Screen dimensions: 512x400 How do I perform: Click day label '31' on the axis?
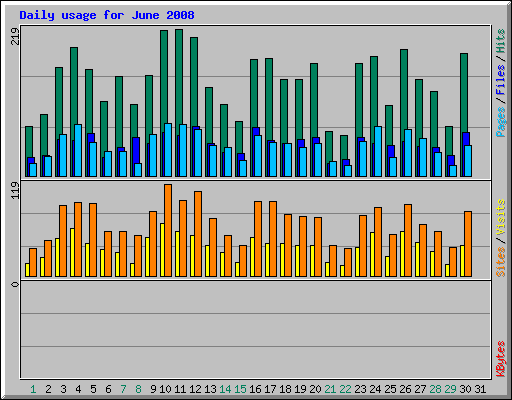(480, 389)
